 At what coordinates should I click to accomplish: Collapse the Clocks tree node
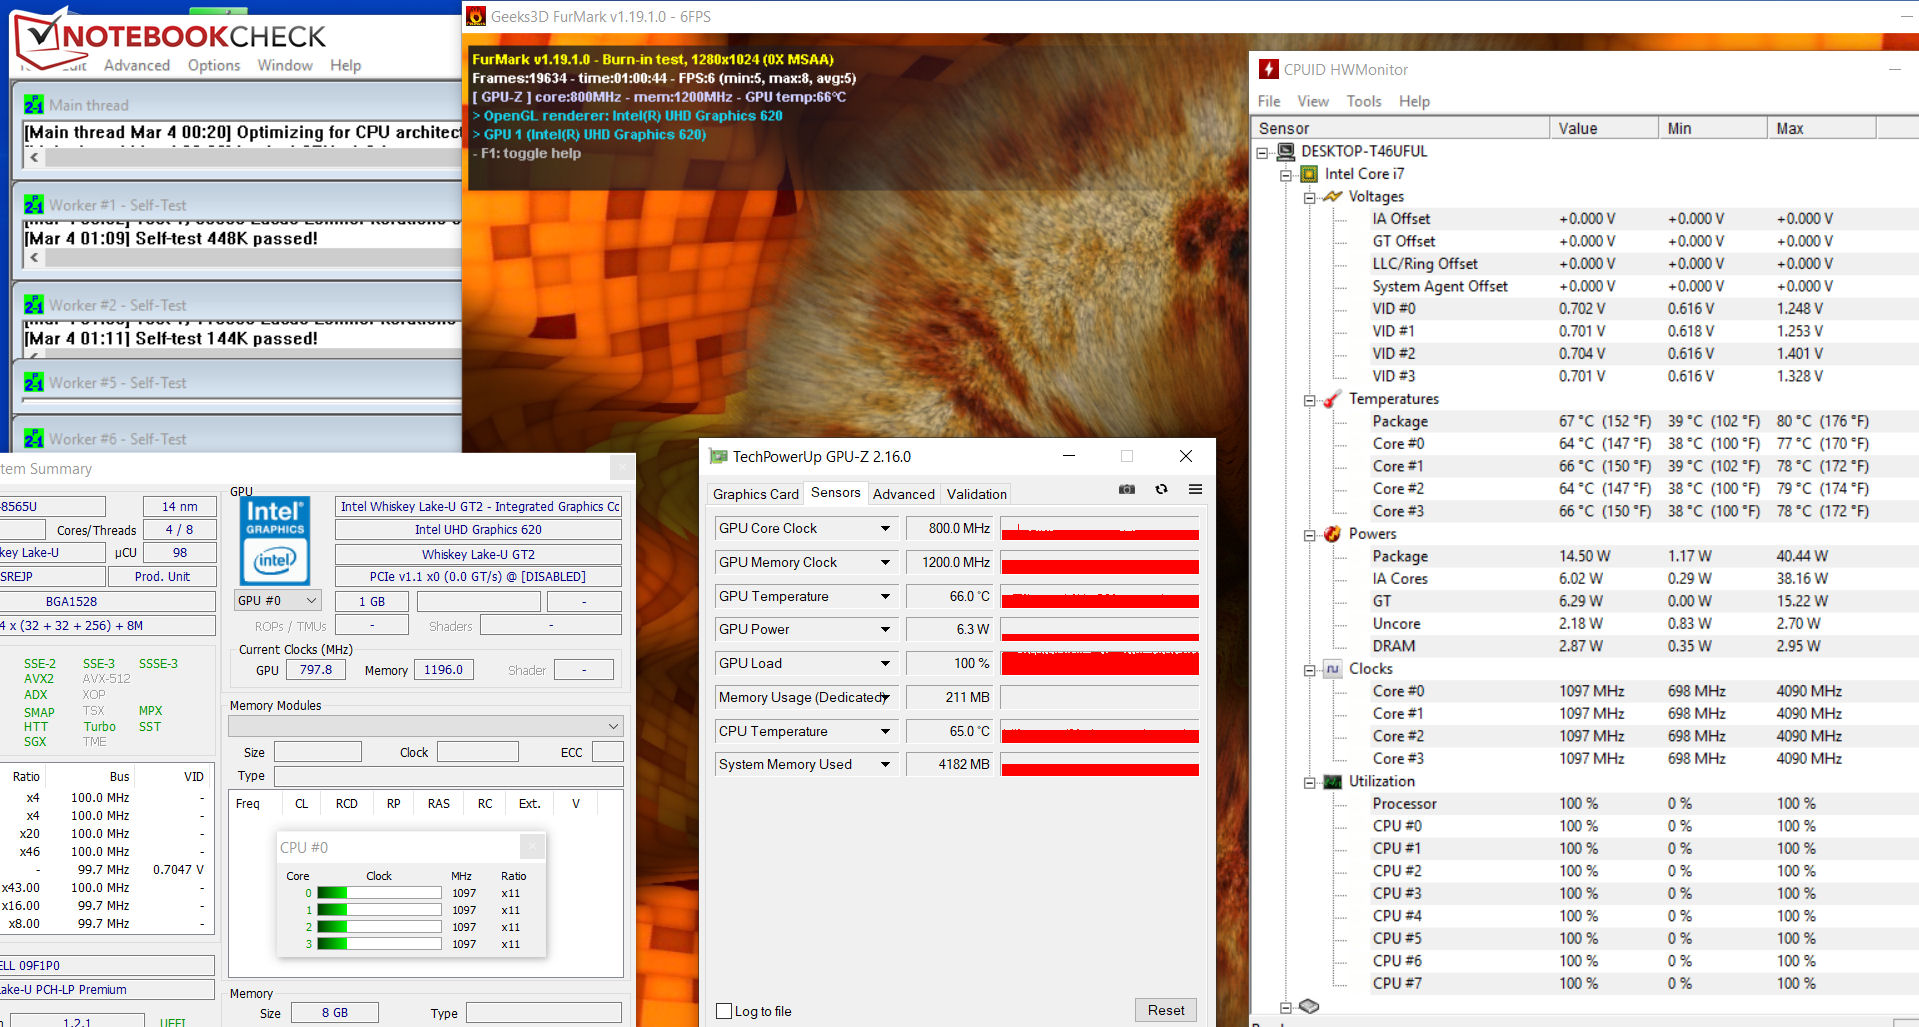click(1309, 670)
